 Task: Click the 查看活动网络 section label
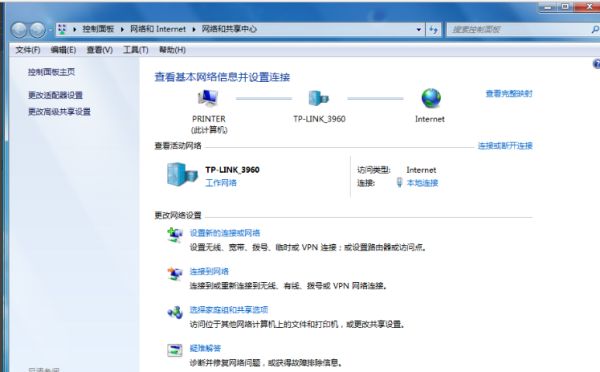pyautogui.click(x=178, y=145)
